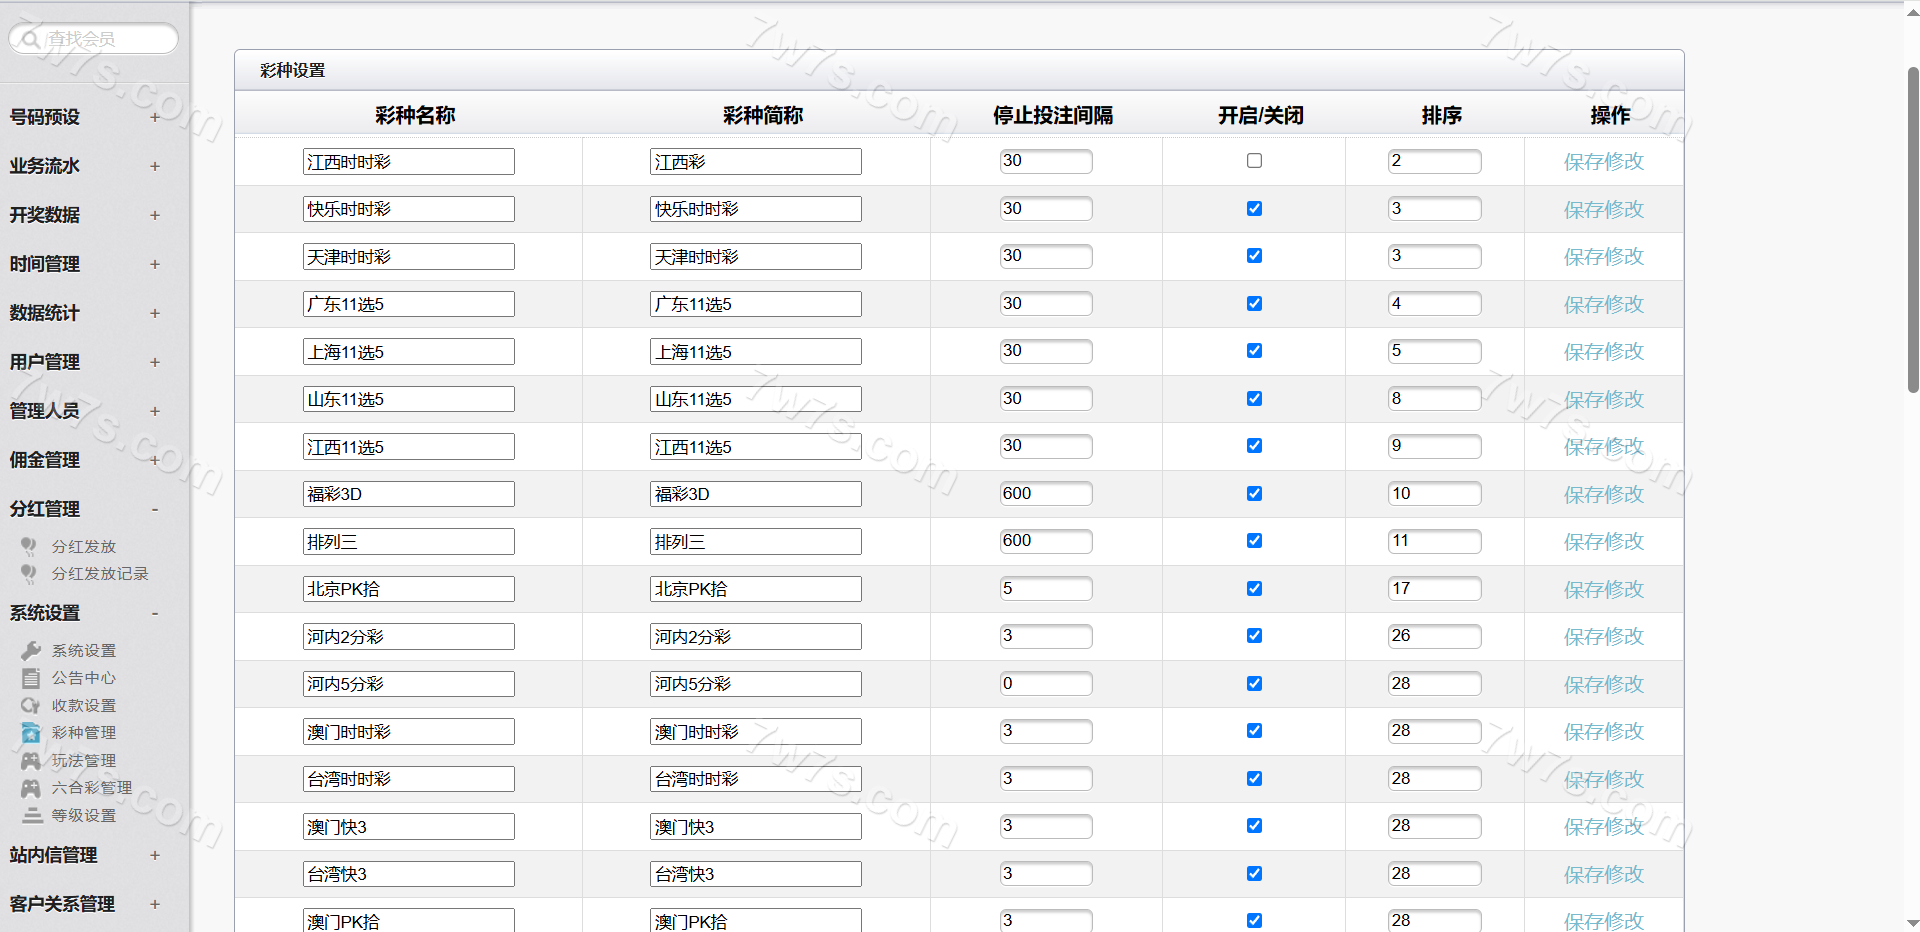Click the blue star folder icon for 彩种管理

tap(31, 733)
